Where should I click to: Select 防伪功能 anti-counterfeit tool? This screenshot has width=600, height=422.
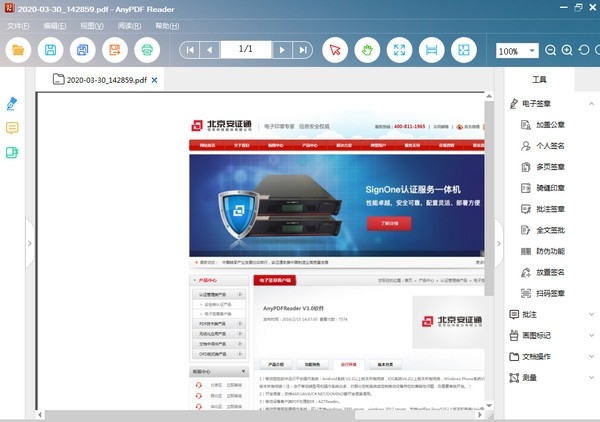click(x=543, y=251)
